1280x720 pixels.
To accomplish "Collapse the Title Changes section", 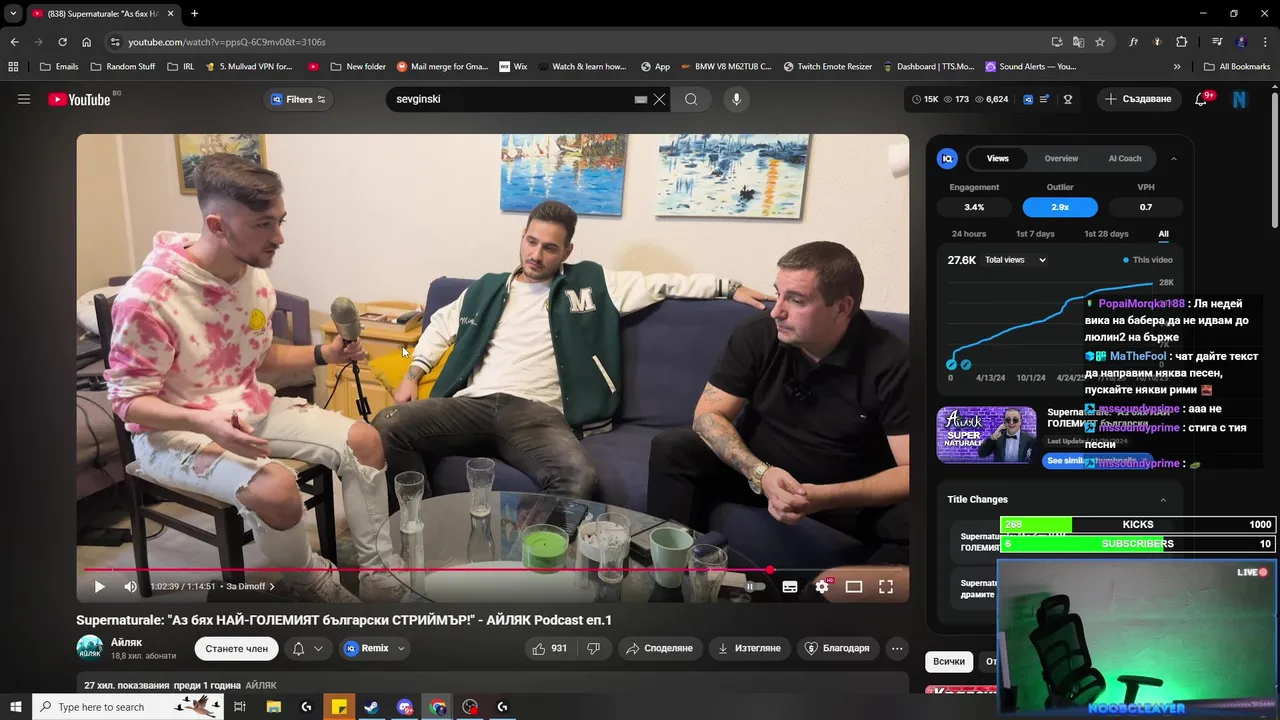I will [x=1163, y=500].
